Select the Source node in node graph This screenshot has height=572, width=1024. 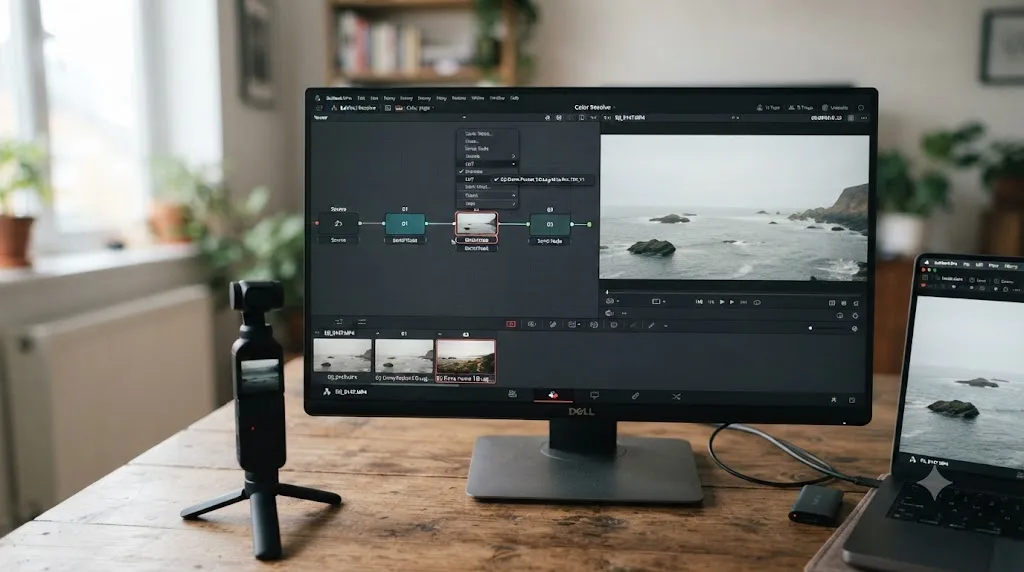(x=338, y=224)
